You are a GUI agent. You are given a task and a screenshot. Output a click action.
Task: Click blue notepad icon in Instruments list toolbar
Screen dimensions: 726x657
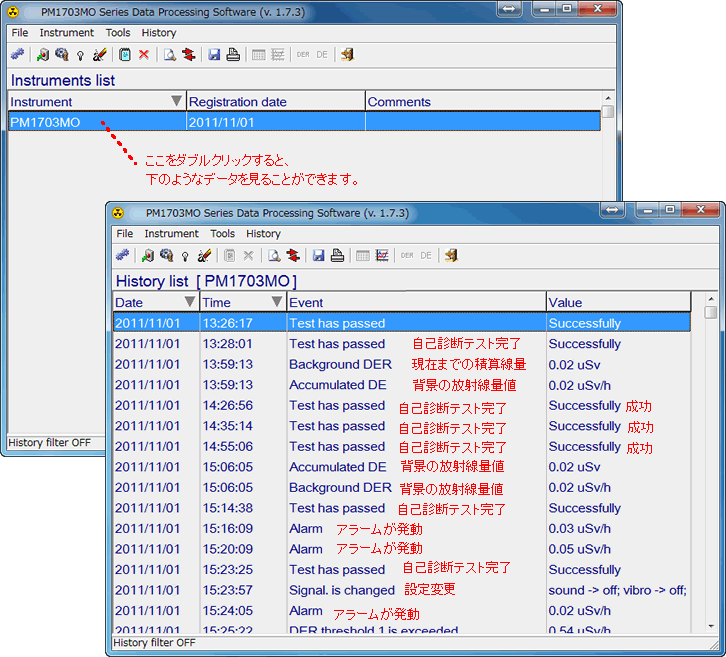tap(125, 55)
